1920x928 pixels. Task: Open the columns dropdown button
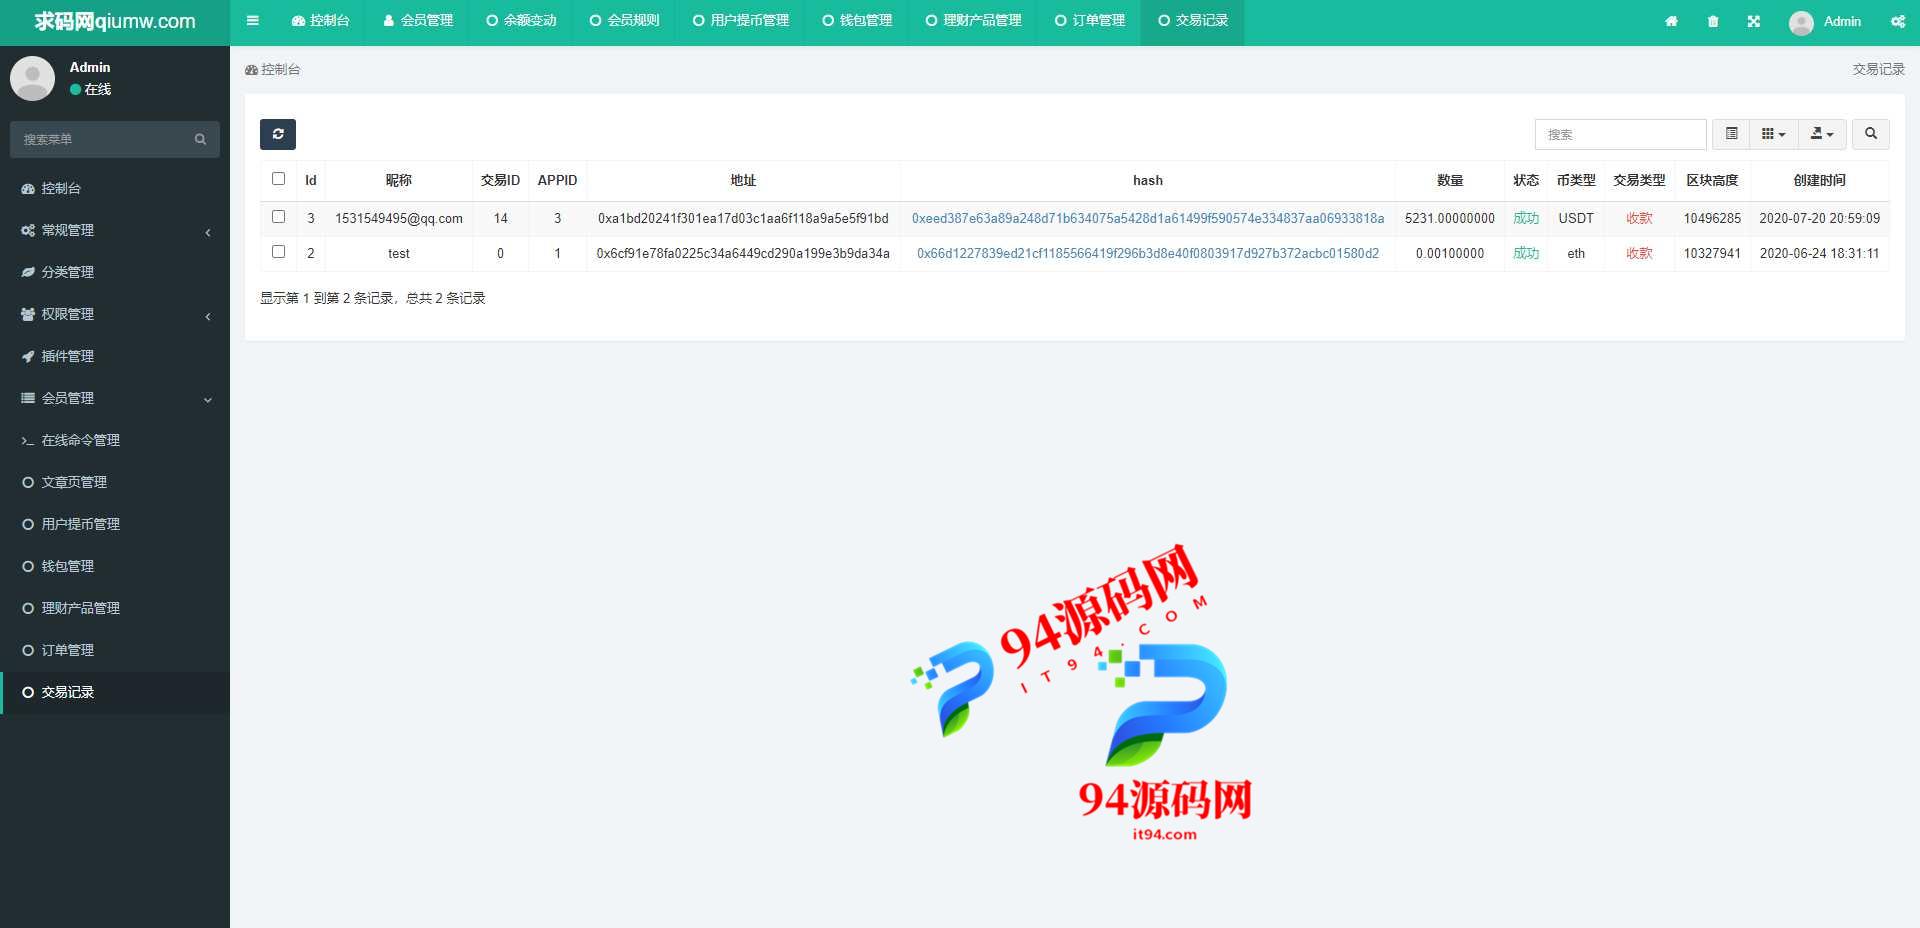tap(1774, 134)
